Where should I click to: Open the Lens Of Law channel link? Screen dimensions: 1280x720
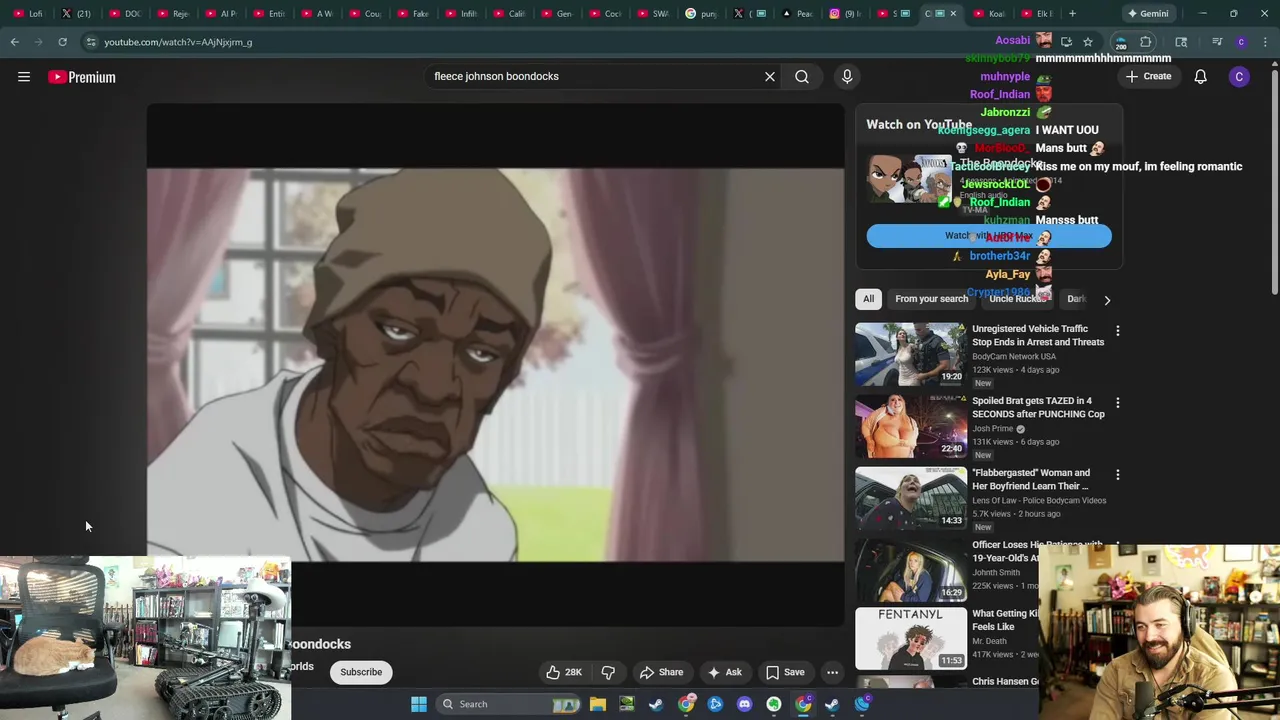(x=1039, y=501)
